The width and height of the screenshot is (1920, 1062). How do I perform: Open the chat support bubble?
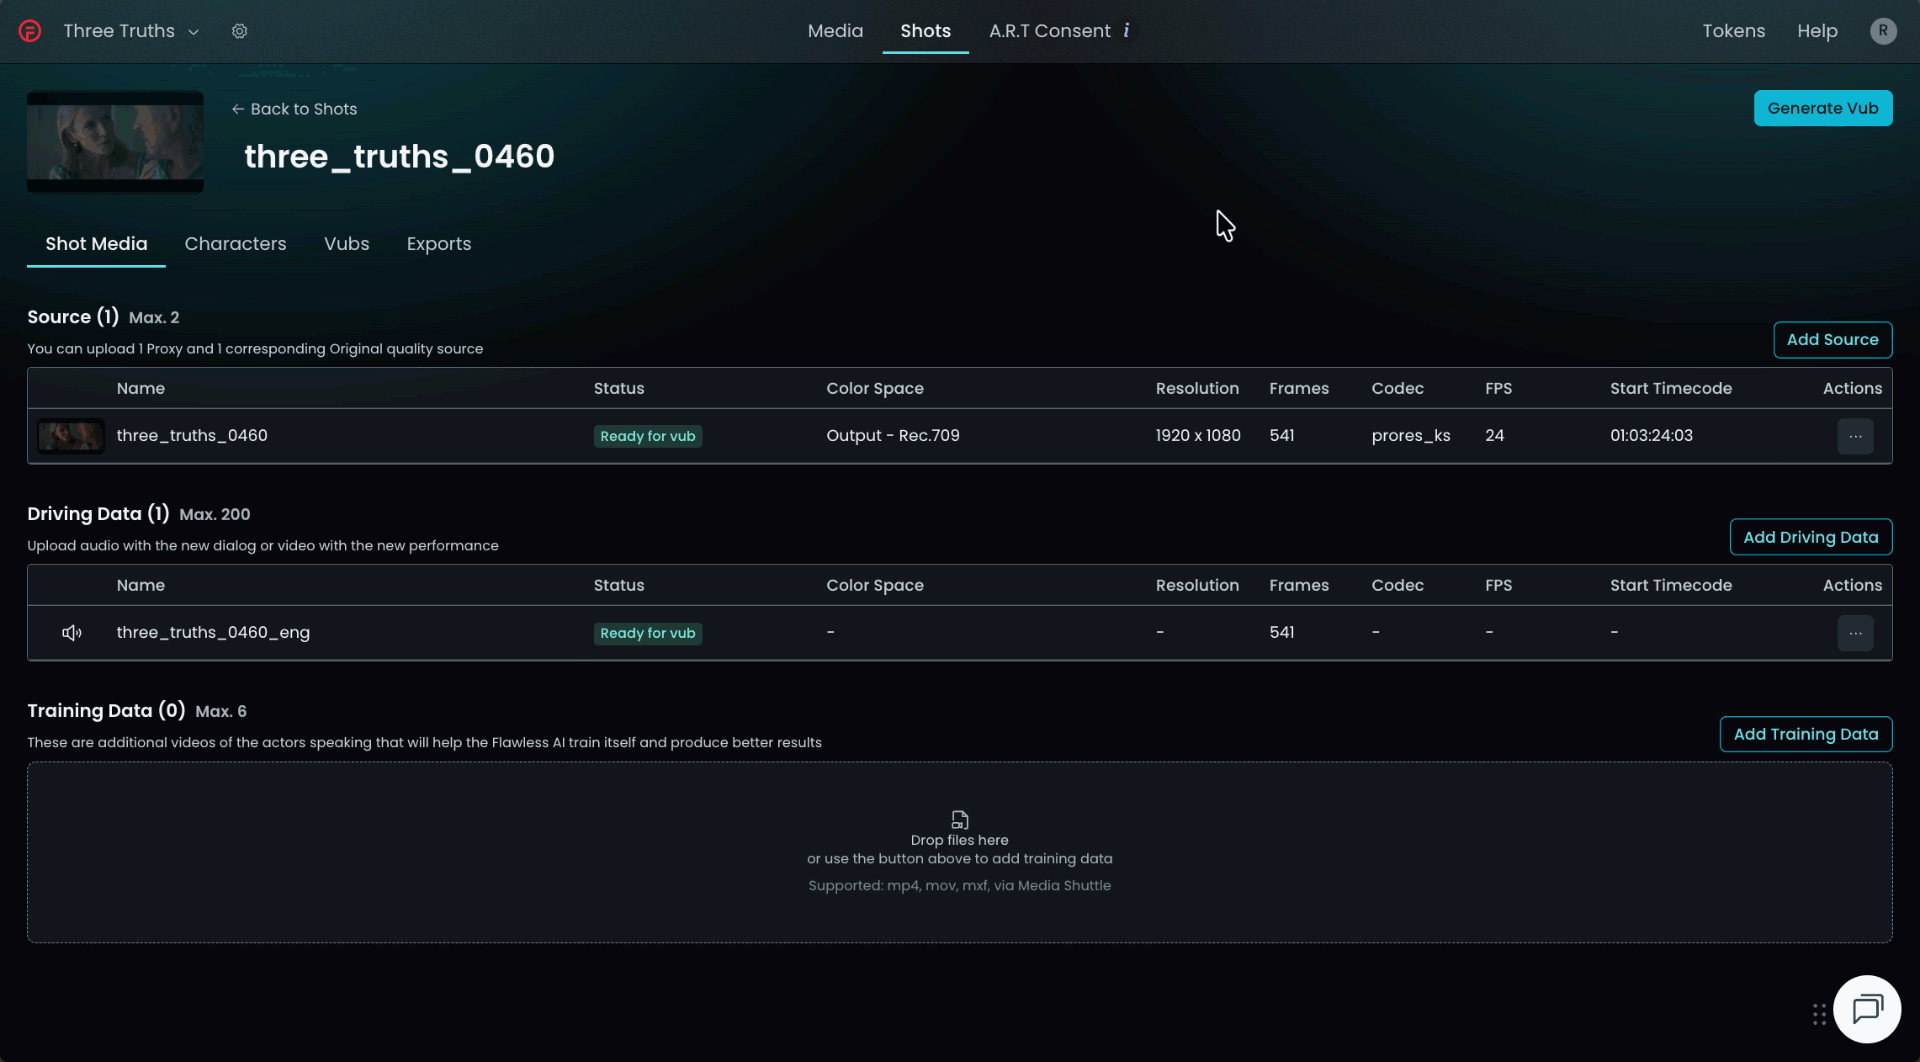(x=1867, y=1009)
